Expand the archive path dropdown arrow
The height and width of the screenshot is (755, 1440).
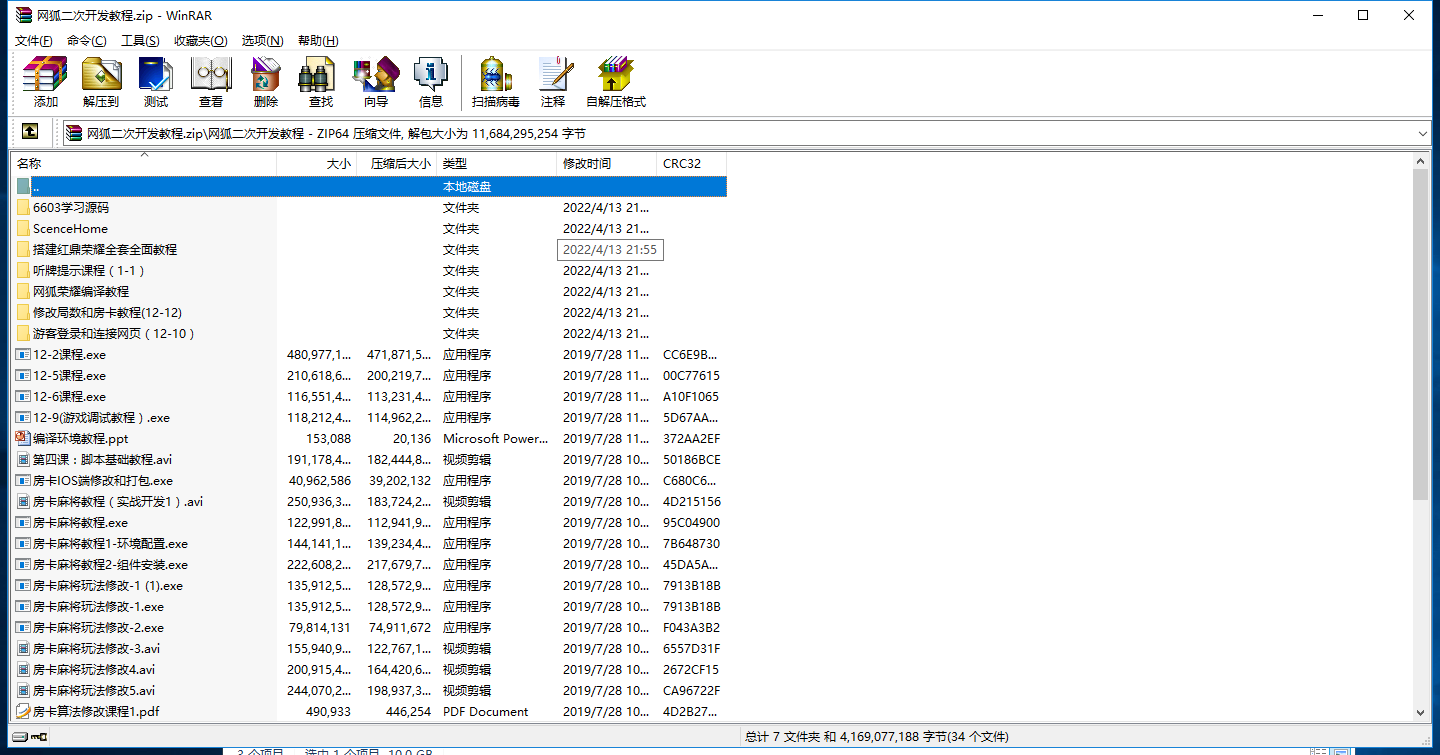pyautogui.click(x=1422, y=133)
